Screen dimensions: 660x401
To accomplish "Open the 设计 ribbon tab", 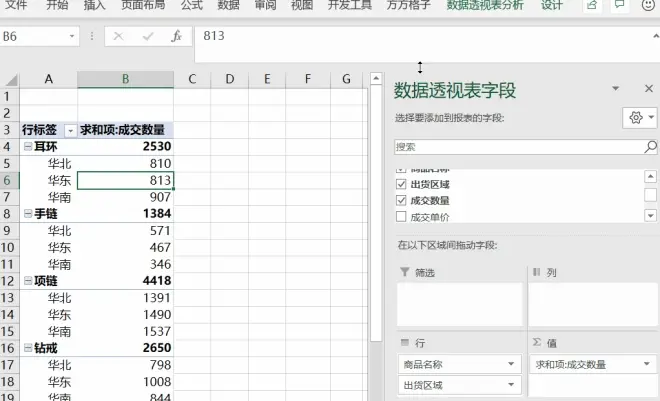I will click(x=552, y=5).
